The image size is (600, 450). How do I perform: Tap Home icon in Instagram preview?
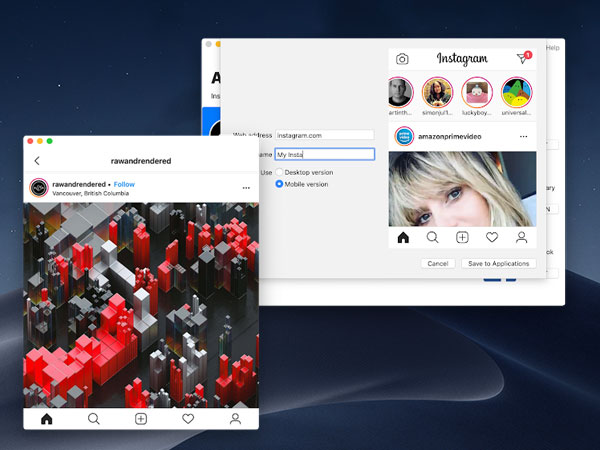coord(403,238)
